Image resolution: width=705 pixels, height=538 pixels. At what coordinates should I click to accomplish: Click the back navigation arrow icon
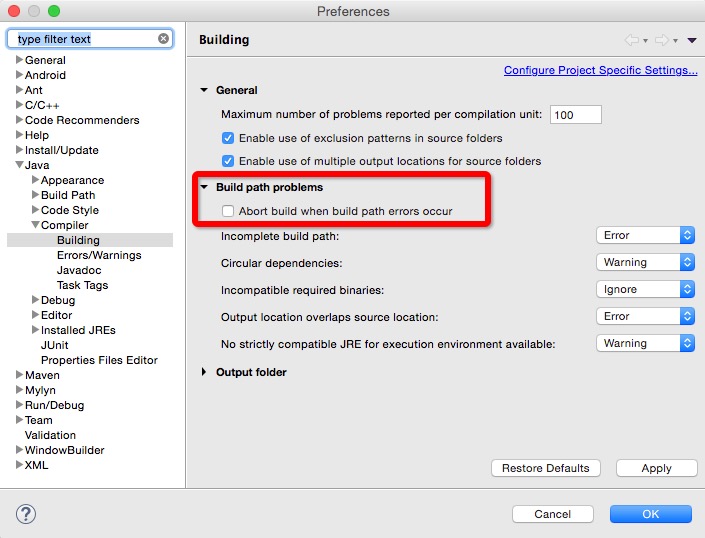pos(631,40)
